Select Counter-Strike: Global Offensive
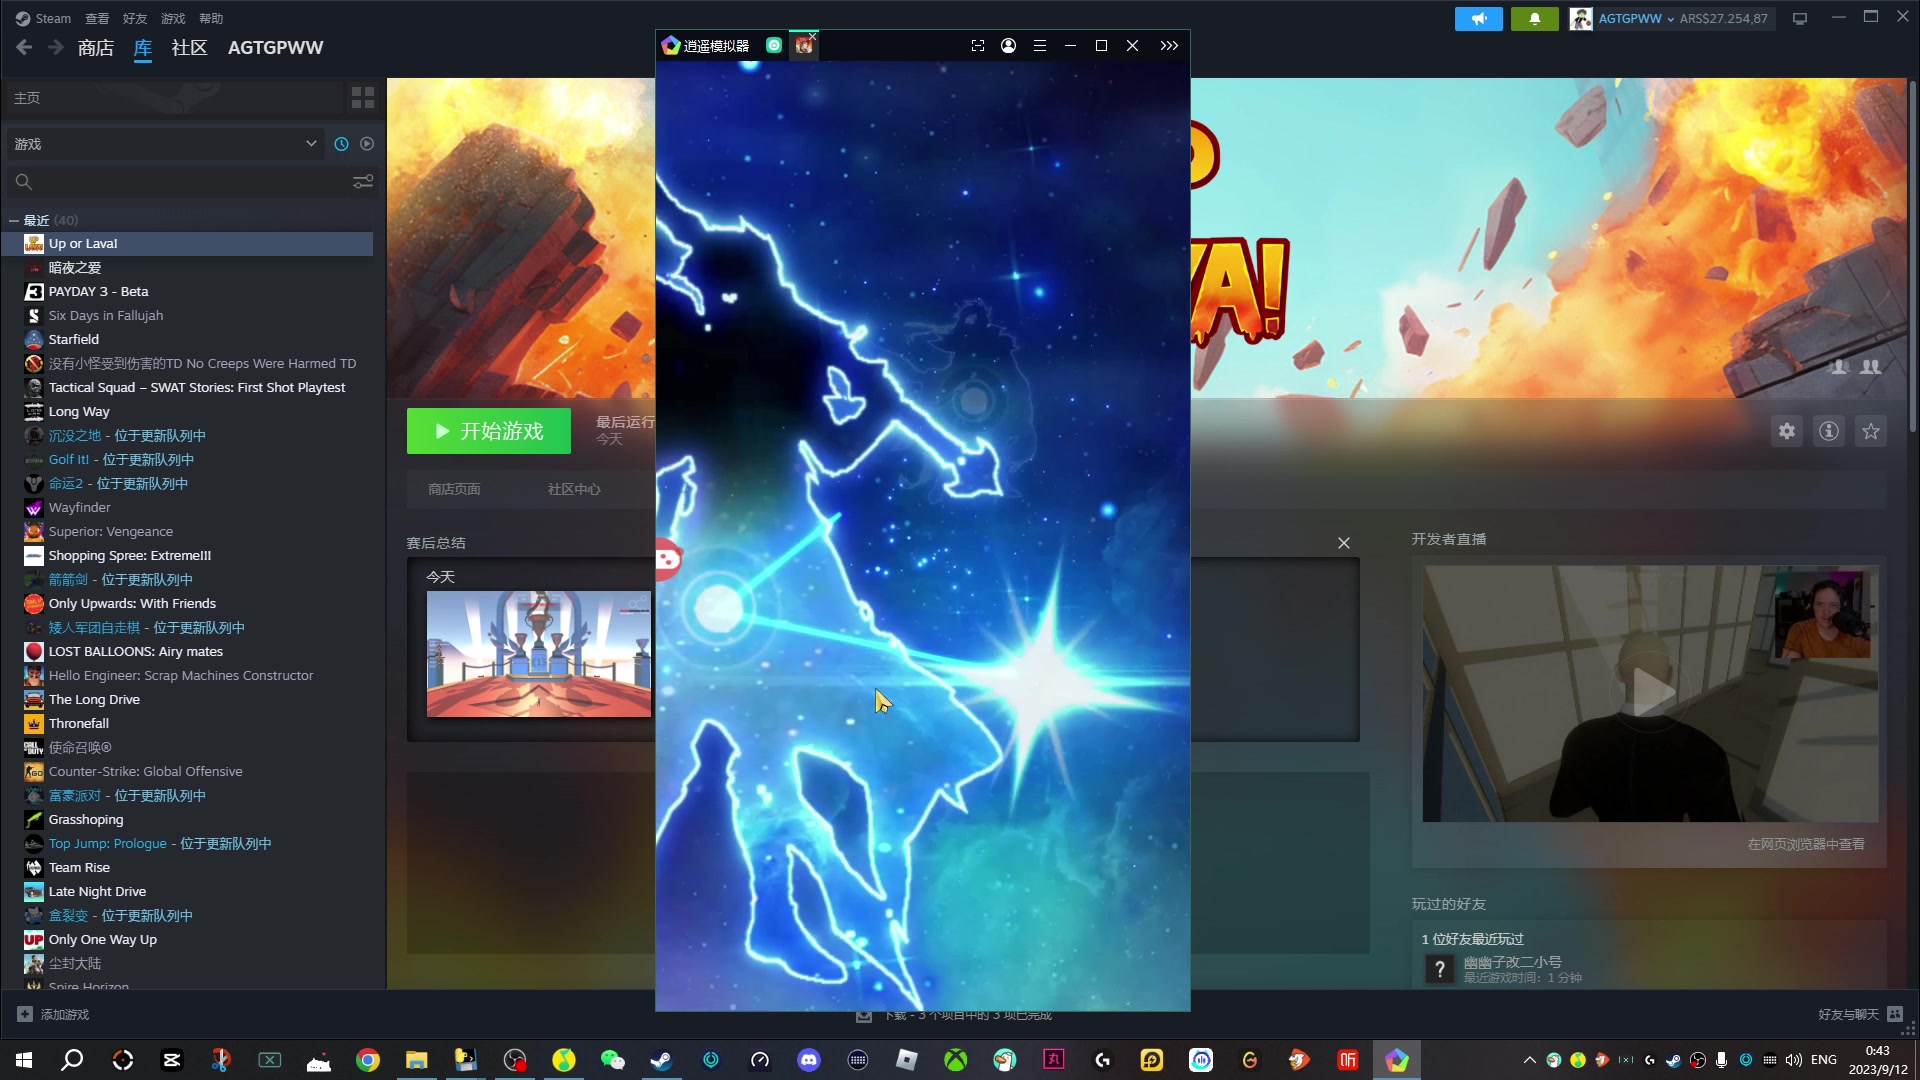The height and width of the screenshot is (1080, 1920). [145, 771]
